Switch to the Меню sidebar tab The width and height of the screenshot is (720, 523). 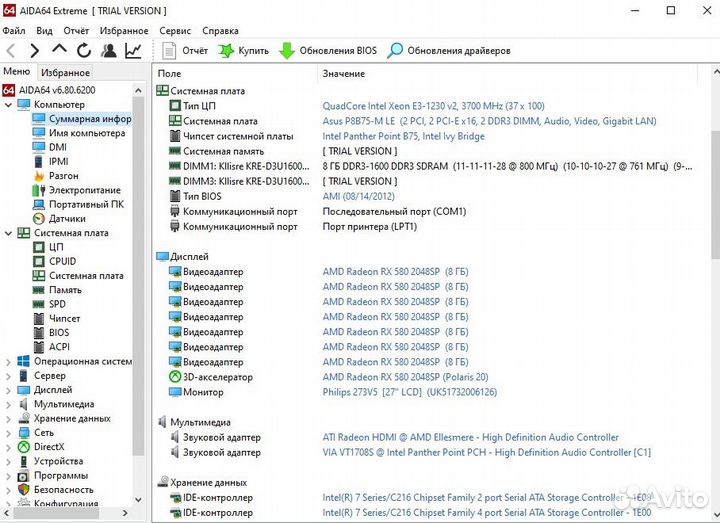pos(17,72)
